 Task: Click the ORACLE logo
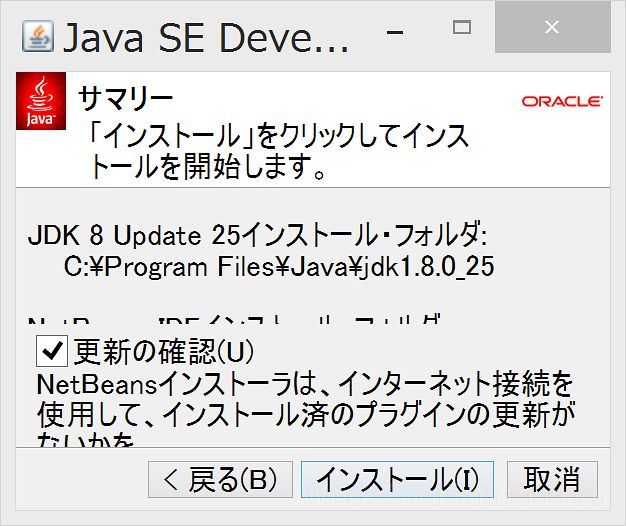[562, 101]
